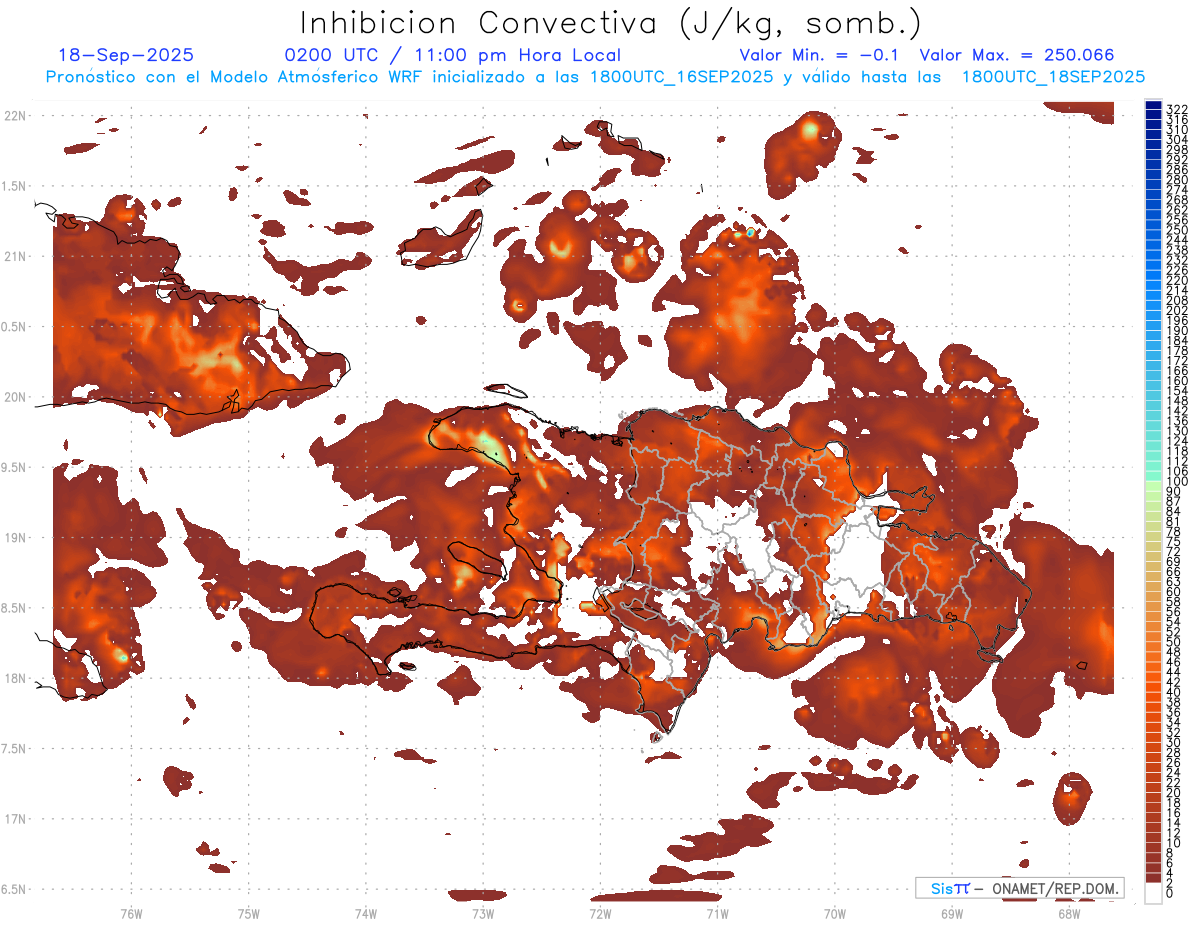Click the SisTT ONAMET/REP.DOM. logo box

(1019, 888)
